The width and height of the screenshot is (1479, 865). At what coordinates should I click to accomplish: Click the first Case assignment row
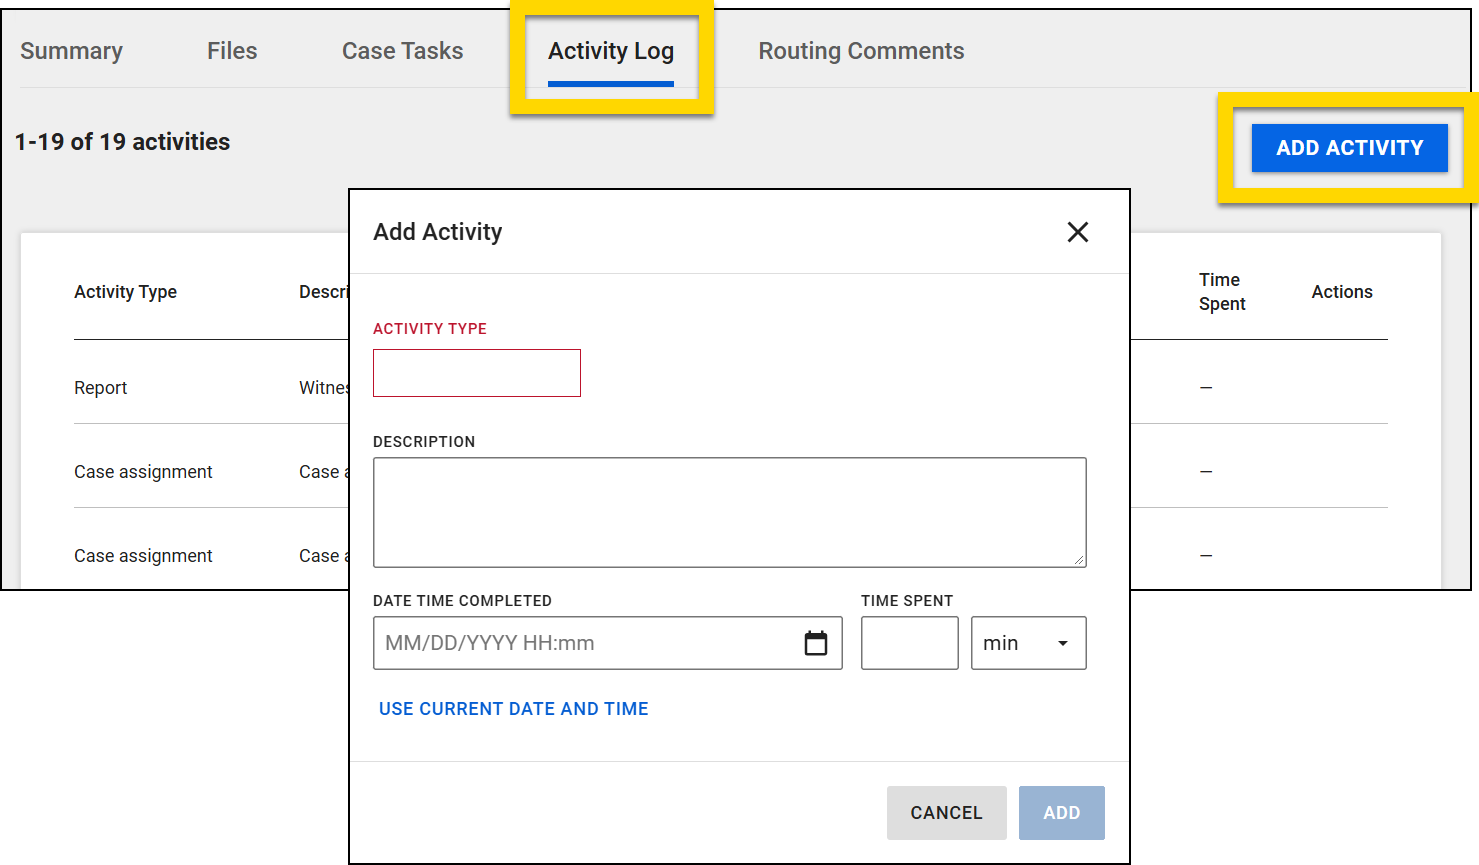143,471
